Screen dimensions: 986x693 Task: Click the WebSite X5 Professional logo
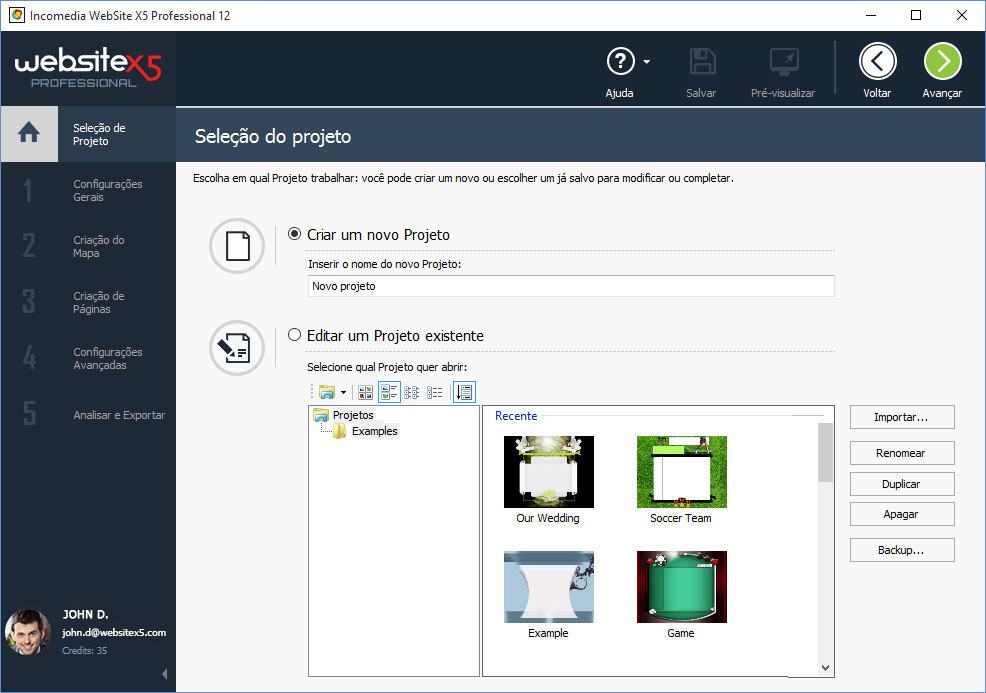(x=88, y=67)
